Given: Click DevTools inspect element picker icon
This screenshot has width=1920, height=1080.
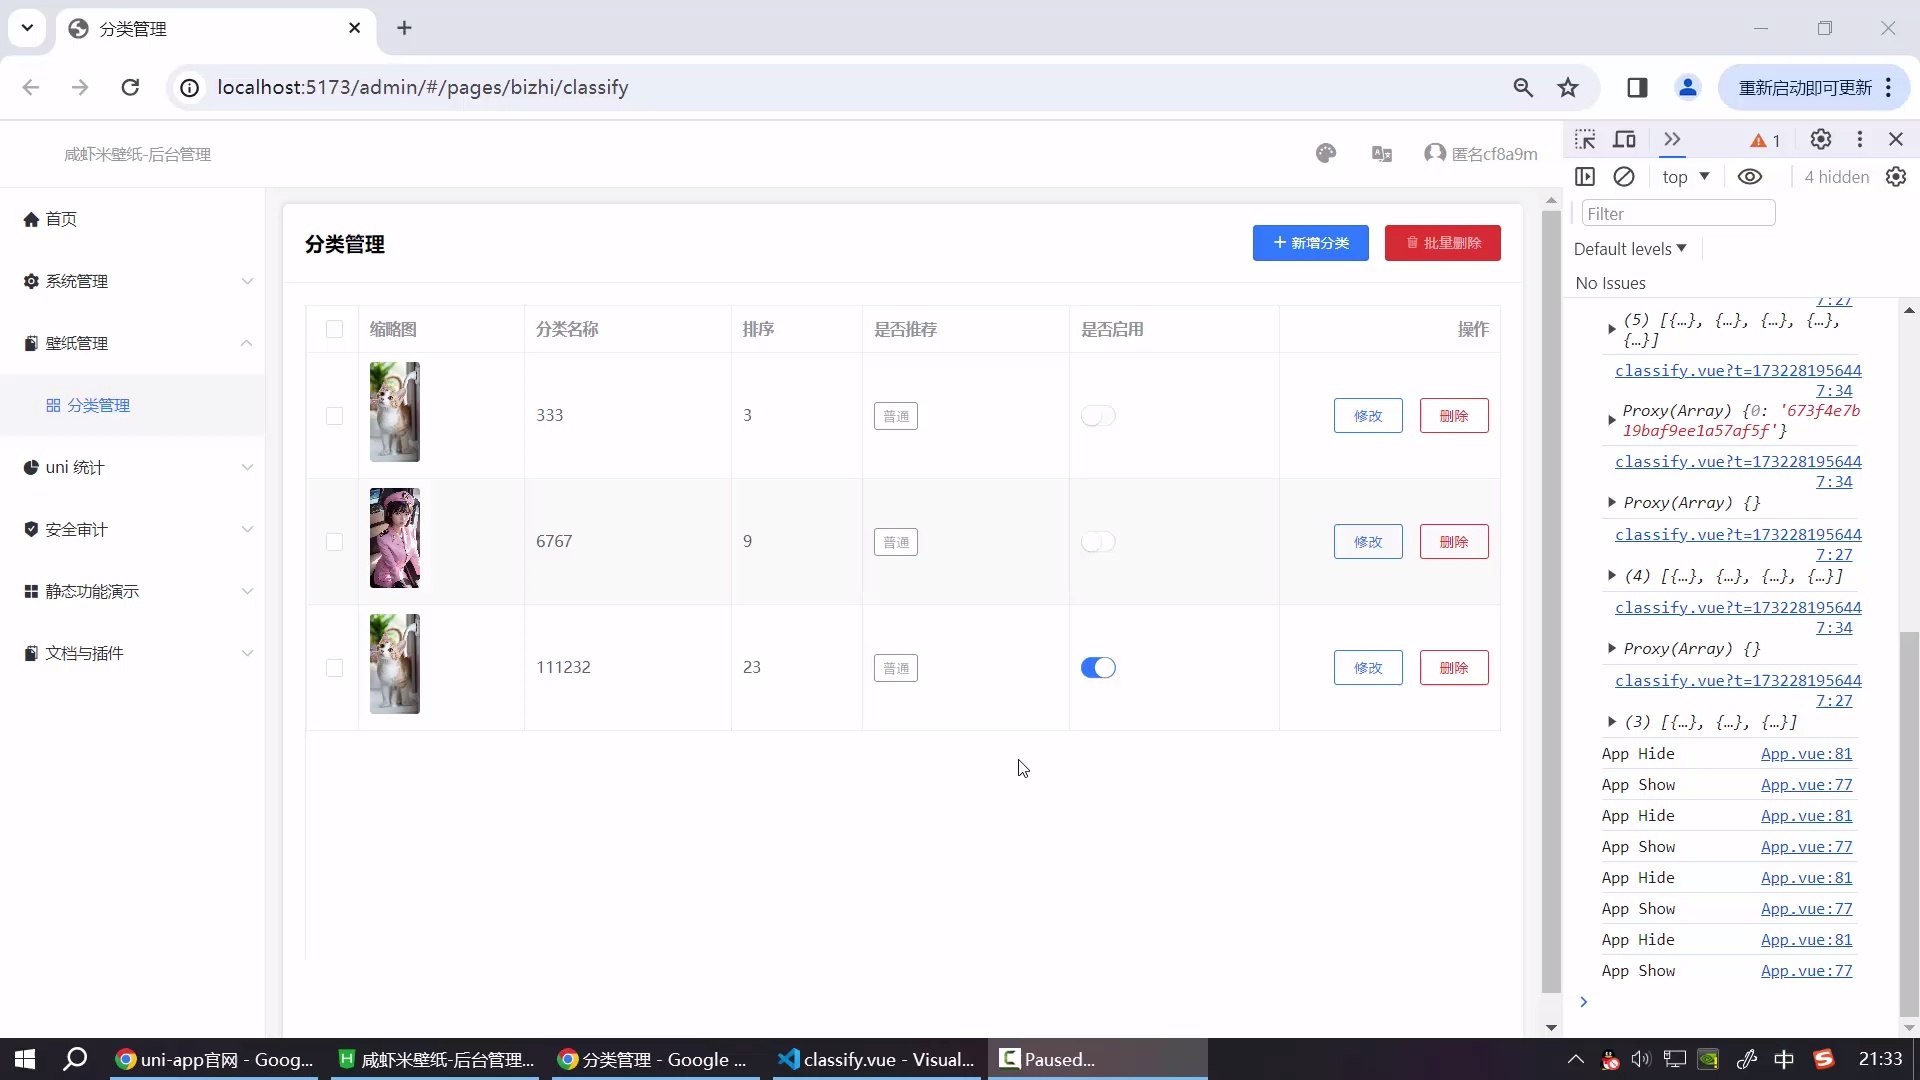Looking at the screenshot, I should 1585,140.
